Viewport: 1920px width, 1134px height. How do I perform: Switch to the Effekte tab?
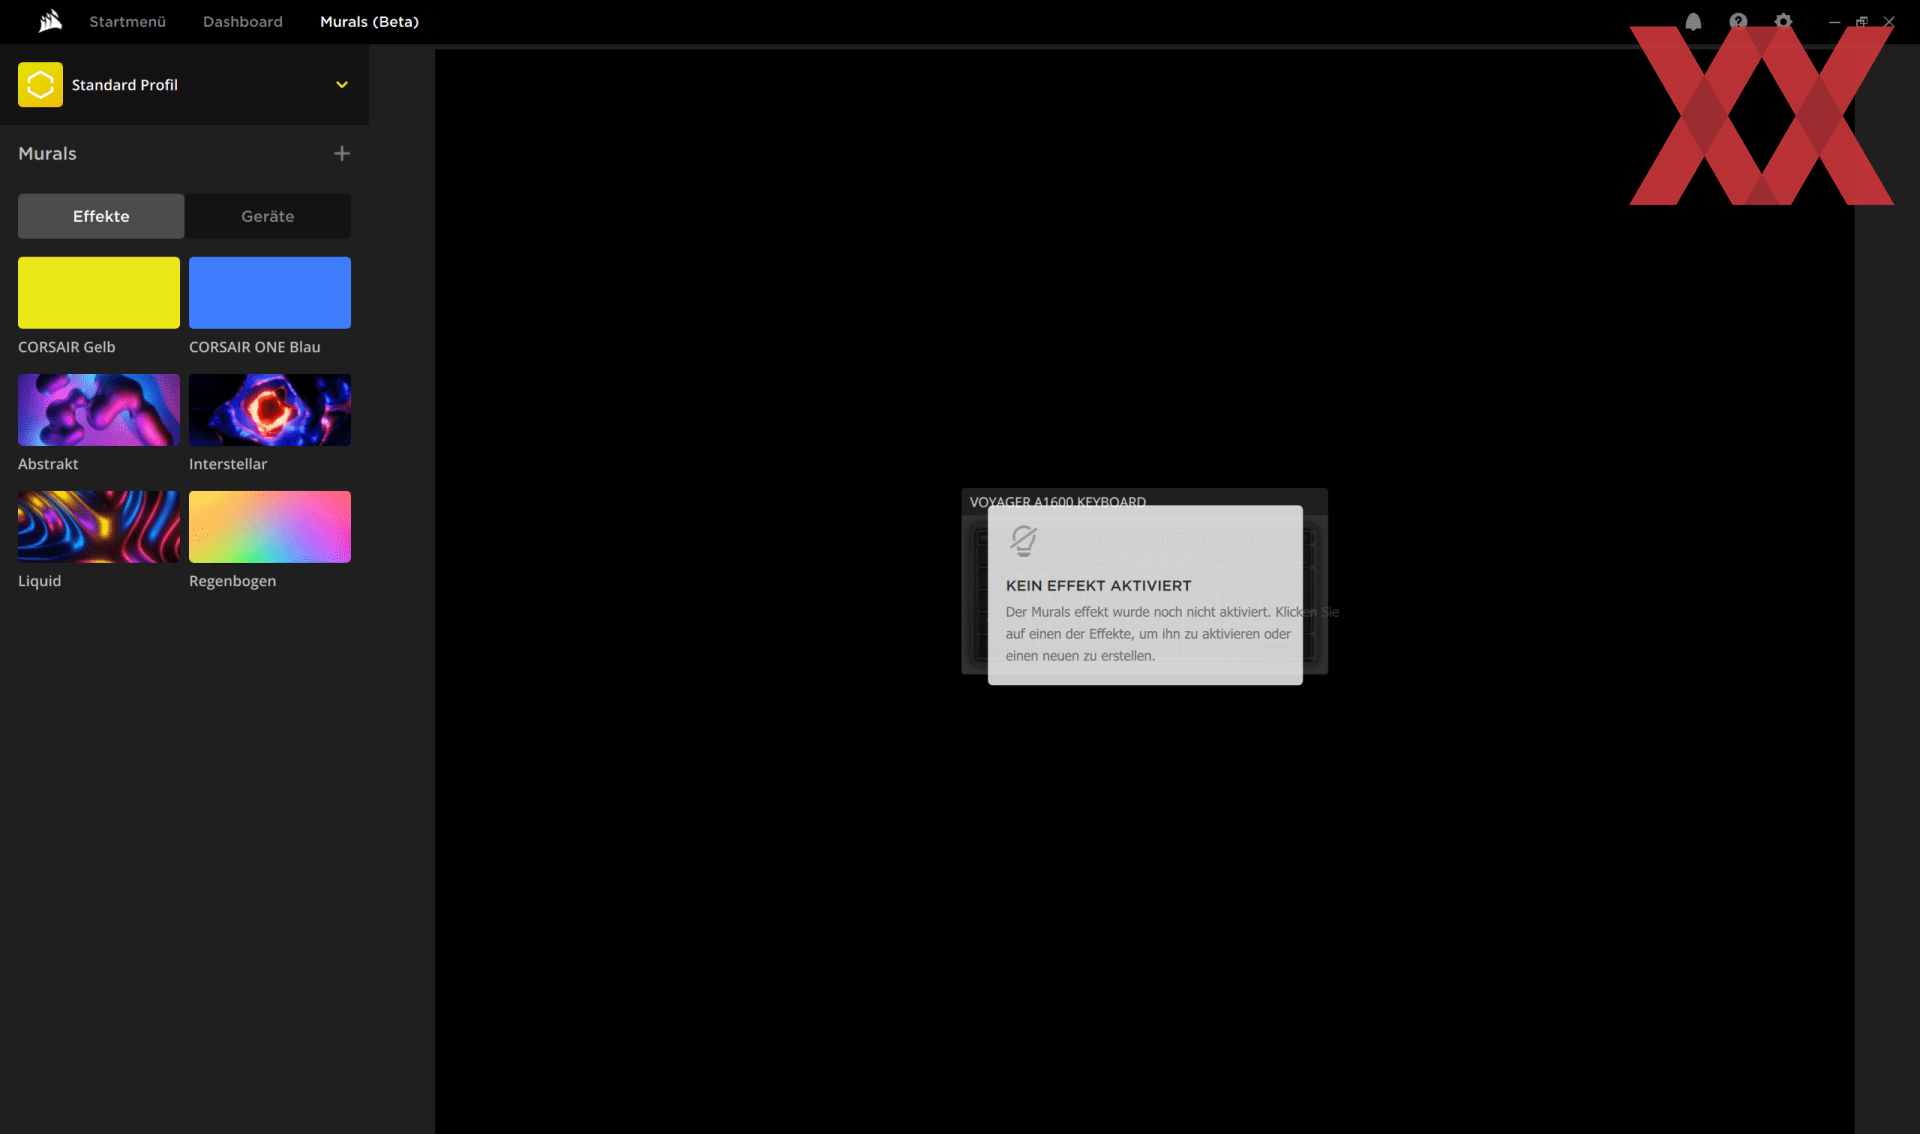tap(101, 216)
